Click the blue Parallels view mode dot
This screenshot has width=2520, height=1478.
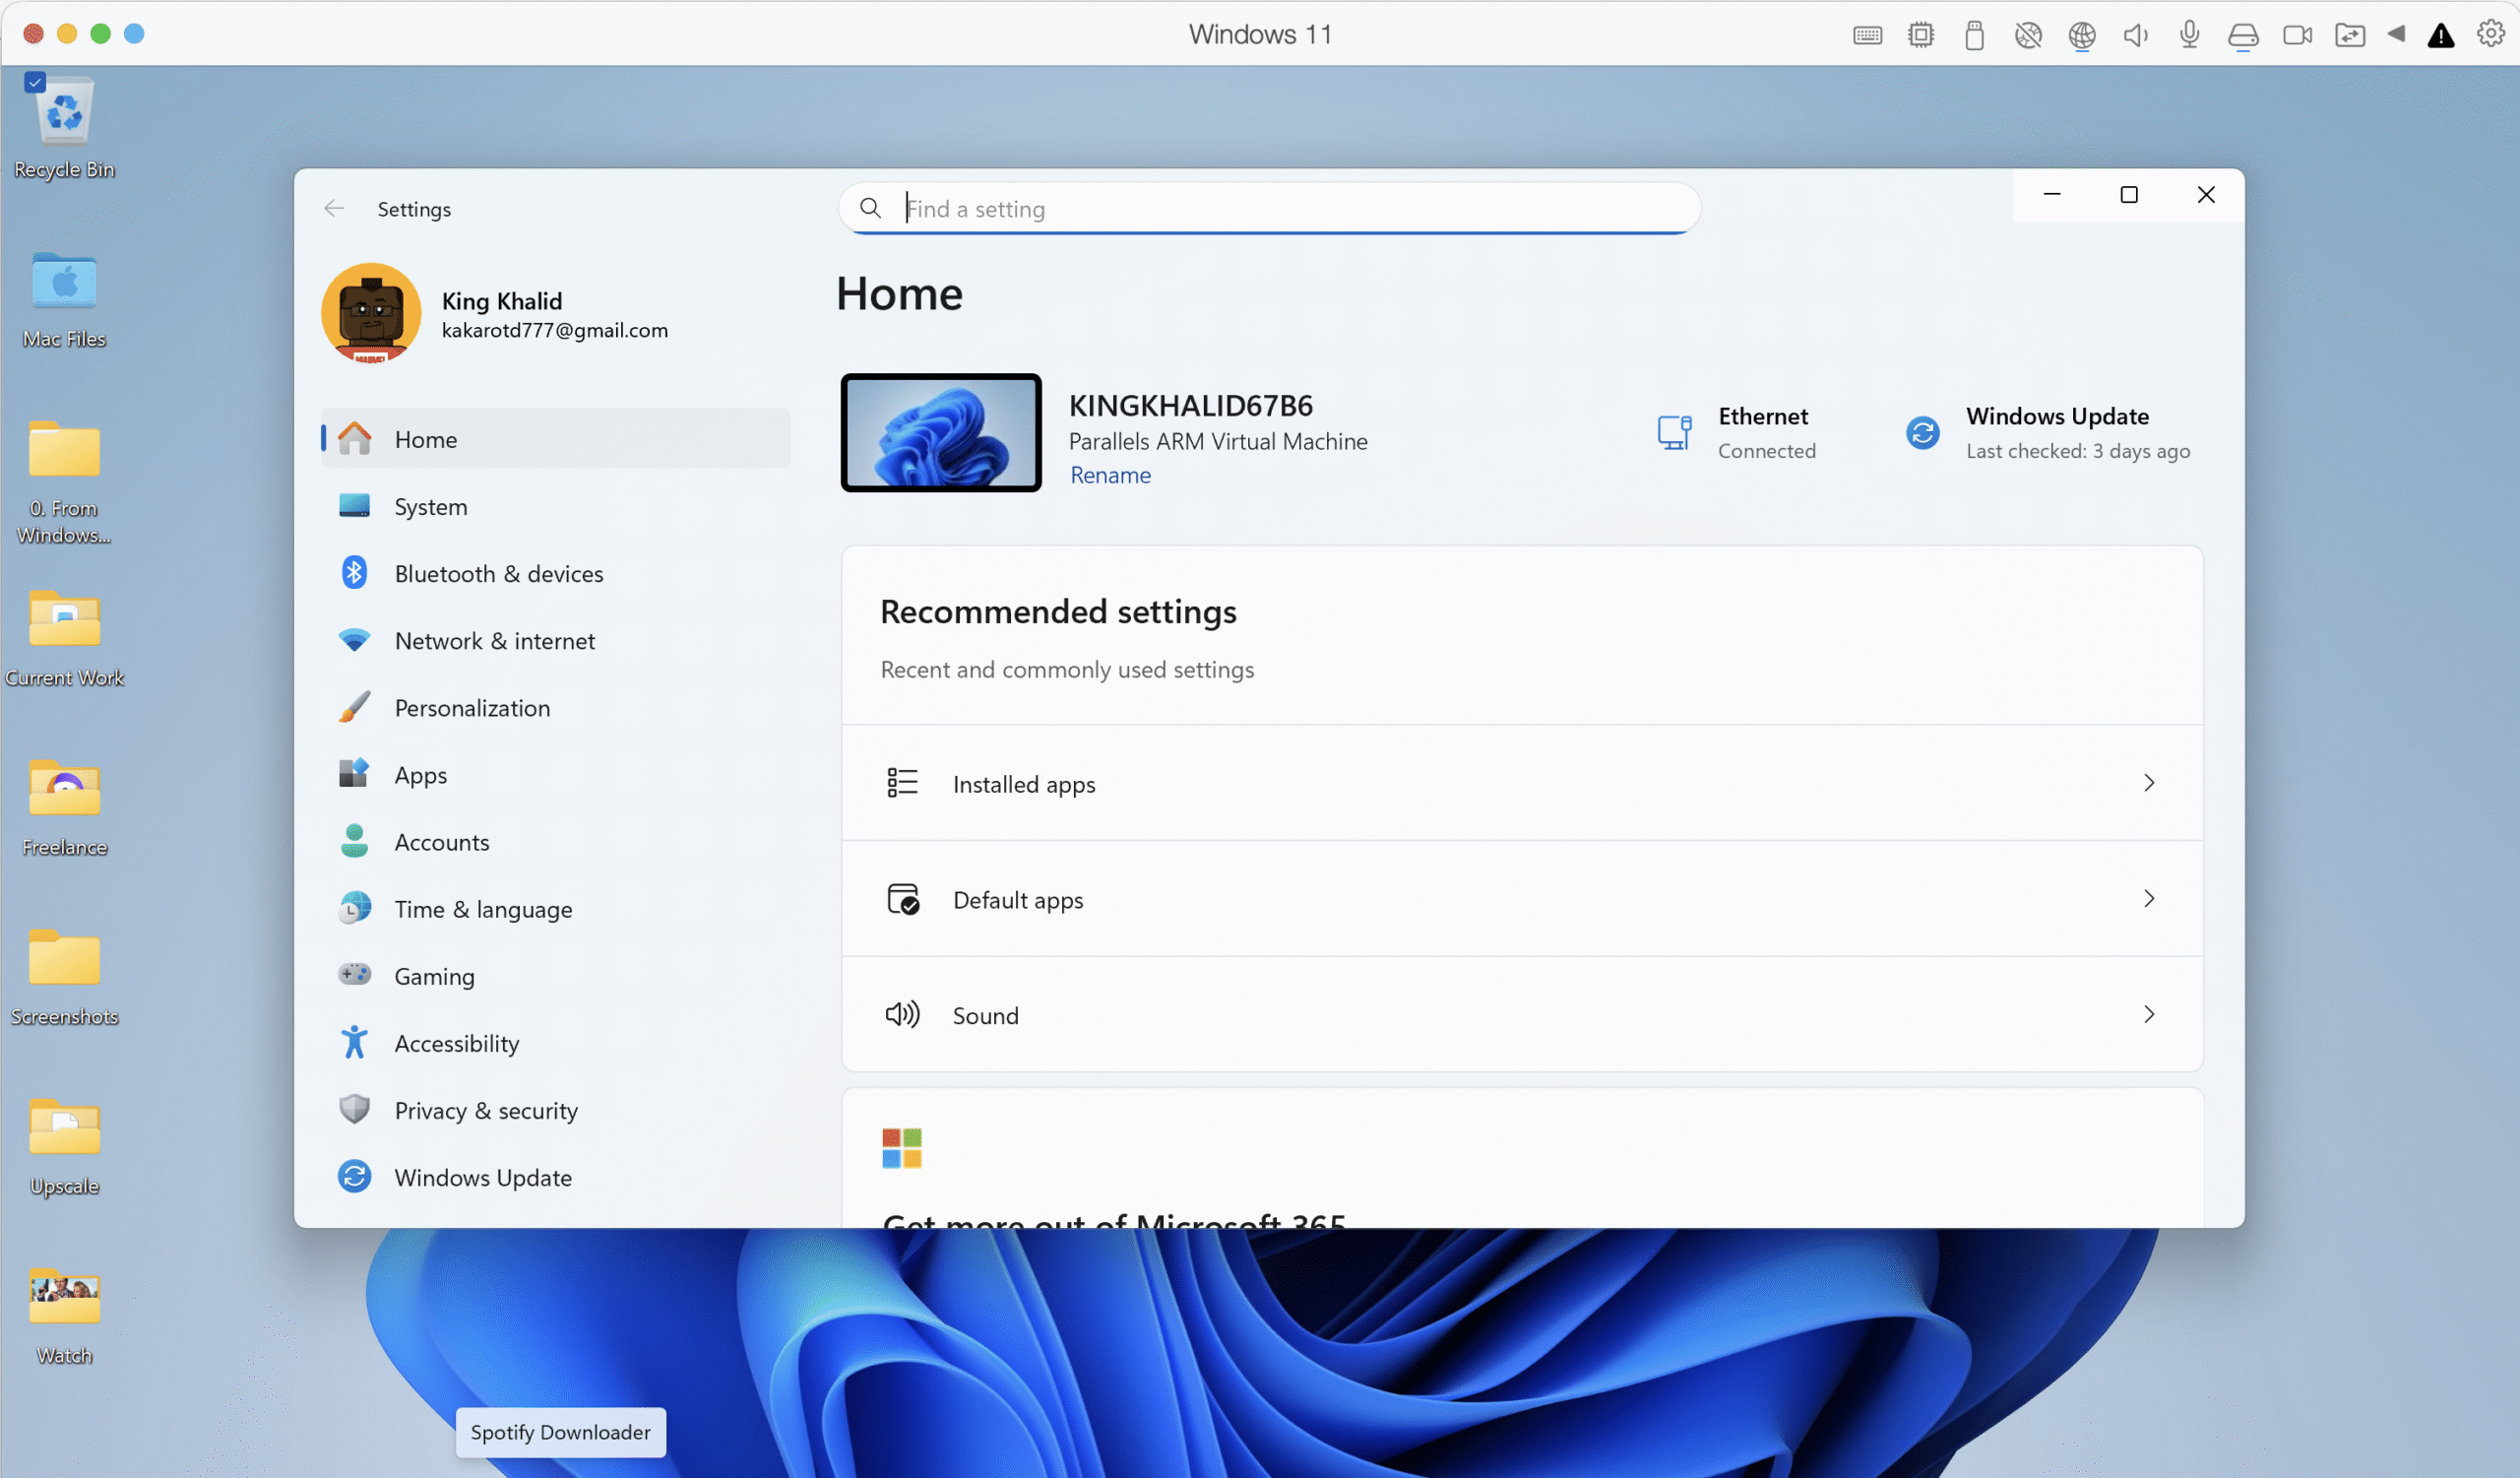(x=134, y=33)
